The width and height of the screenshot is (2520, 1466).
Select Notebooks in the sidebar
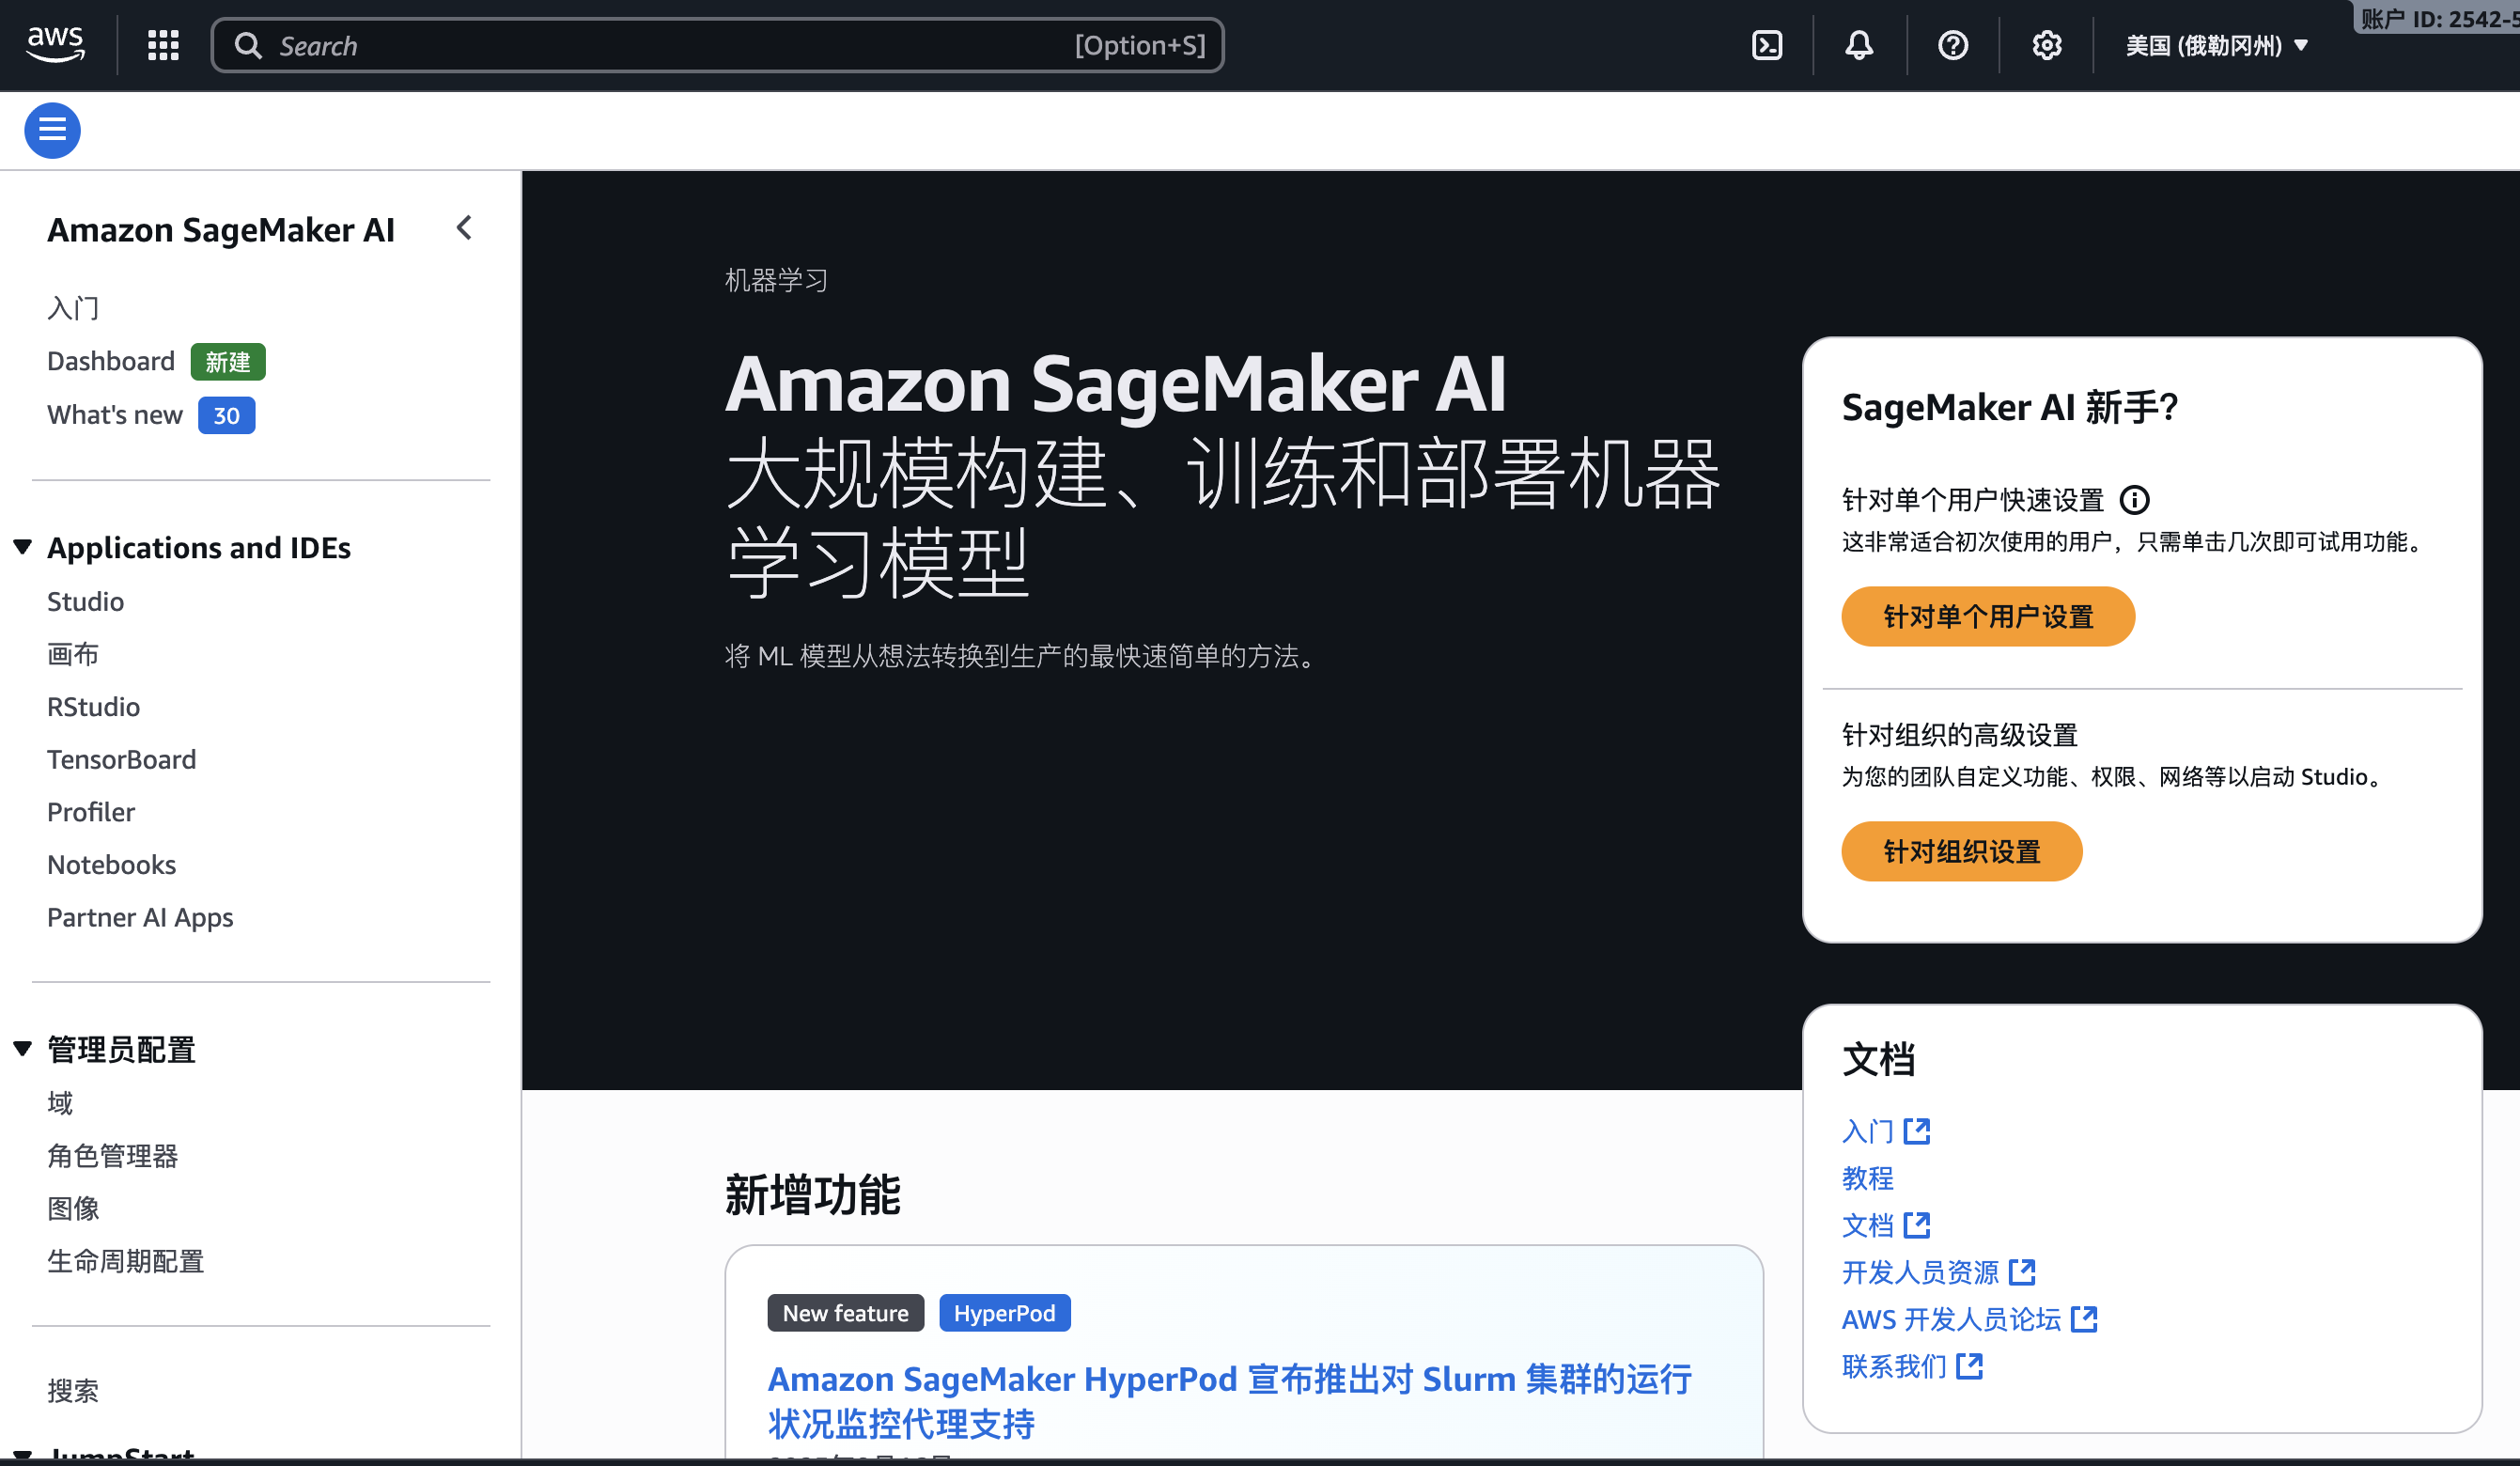(111, 864)
